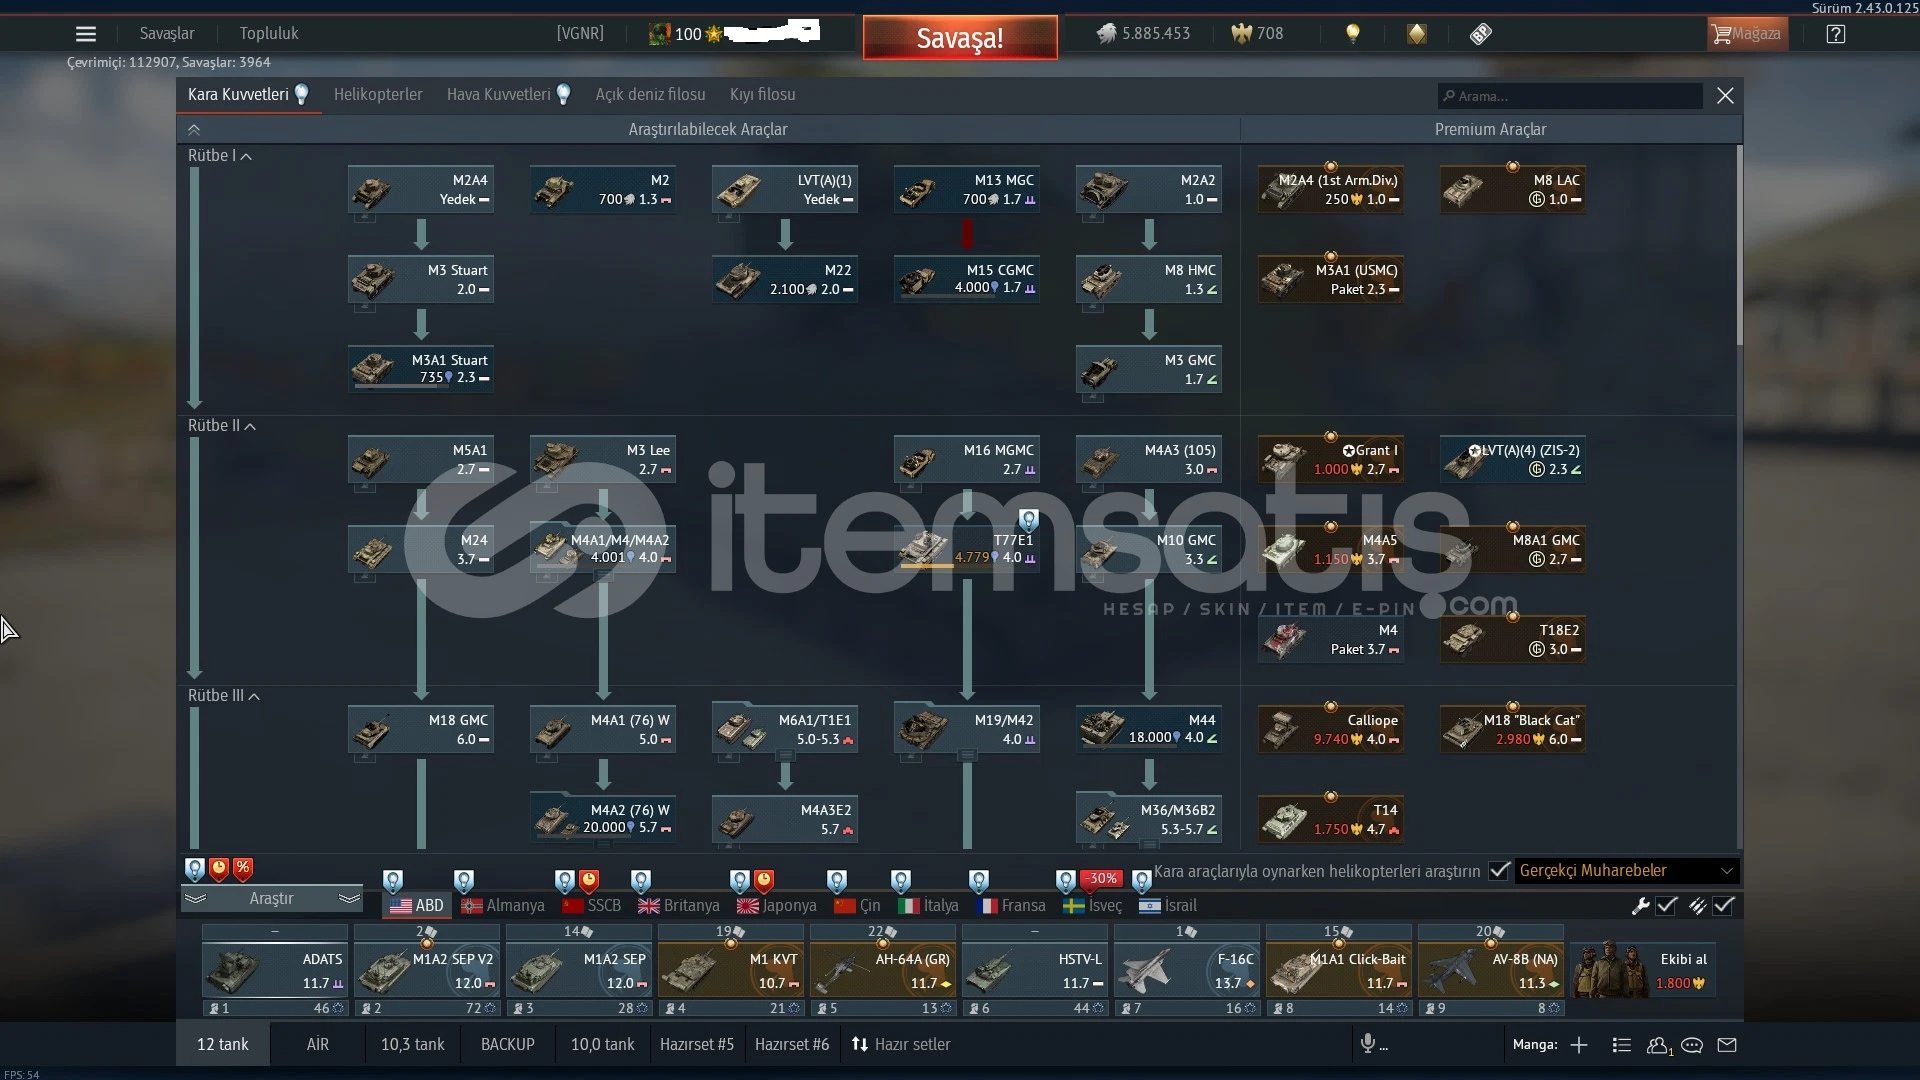Select the AH-64A (GR) crew slot
Image resolution: width=1920 pixels, height=1080 pixels.
(883, 970)
